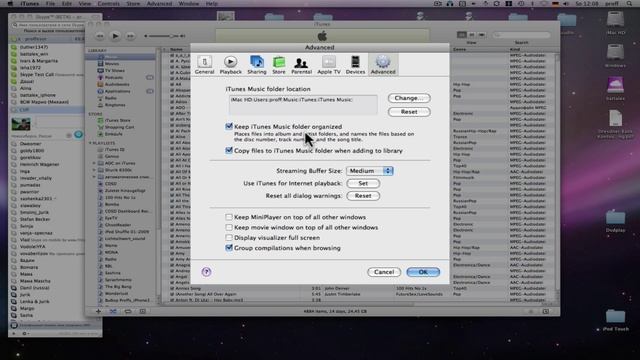The height and width of the screenshot is (360, 640).
Task: Select the Advanced preferences pane
Action: pyautogui.click(x=383, y=65)
